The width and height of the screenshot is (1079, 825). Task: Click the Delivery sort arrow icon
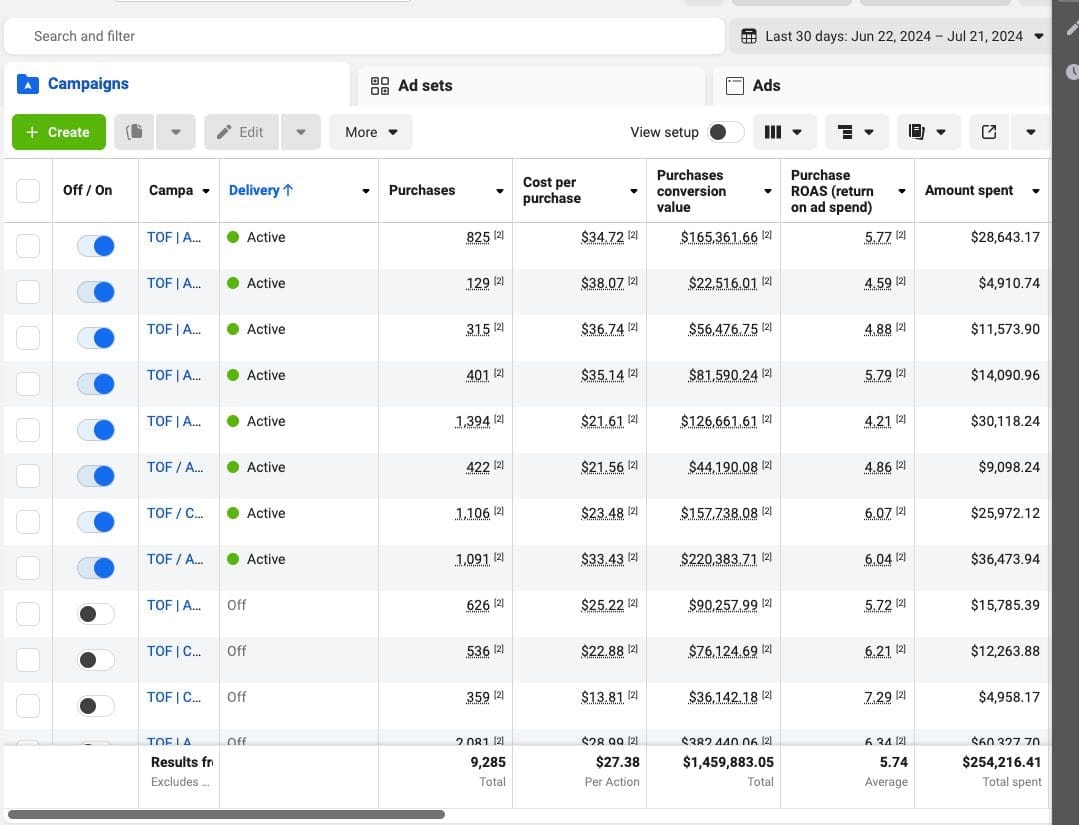pos(288,190)
